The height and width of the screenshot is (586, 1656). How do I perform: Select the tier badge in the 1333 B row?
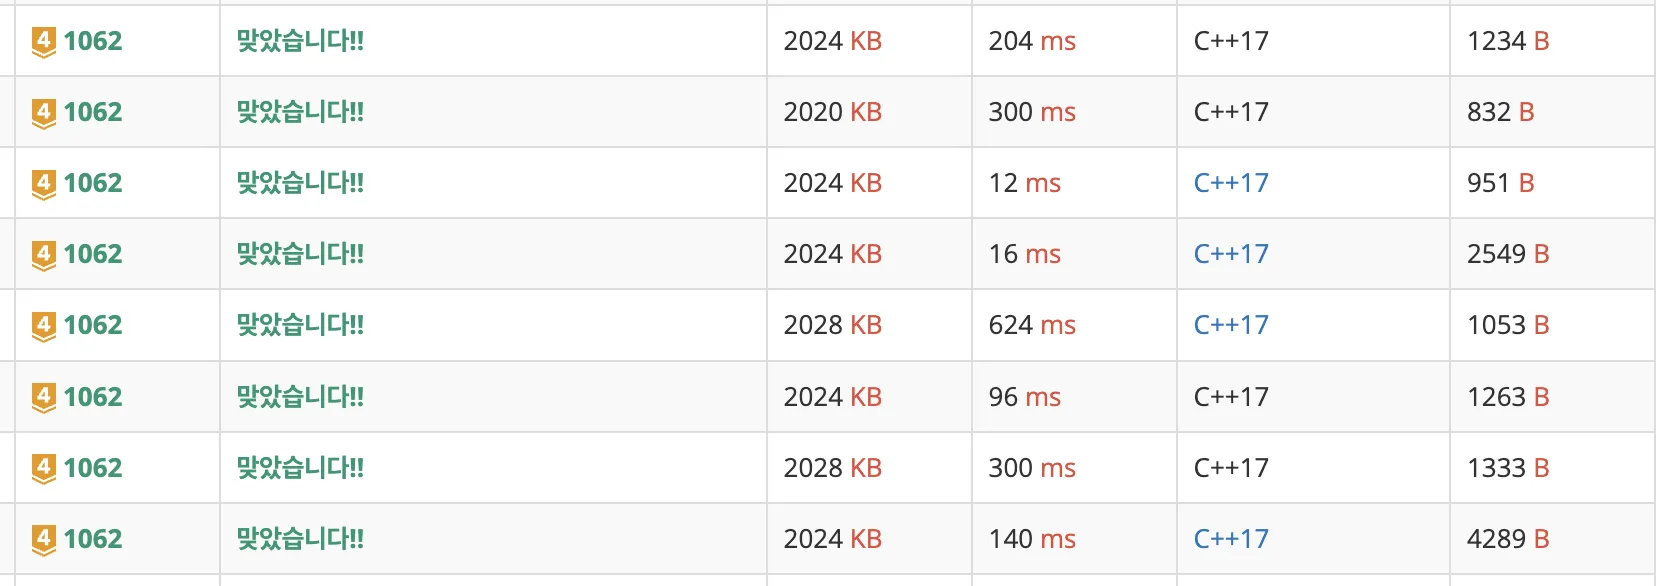(43, 469)
